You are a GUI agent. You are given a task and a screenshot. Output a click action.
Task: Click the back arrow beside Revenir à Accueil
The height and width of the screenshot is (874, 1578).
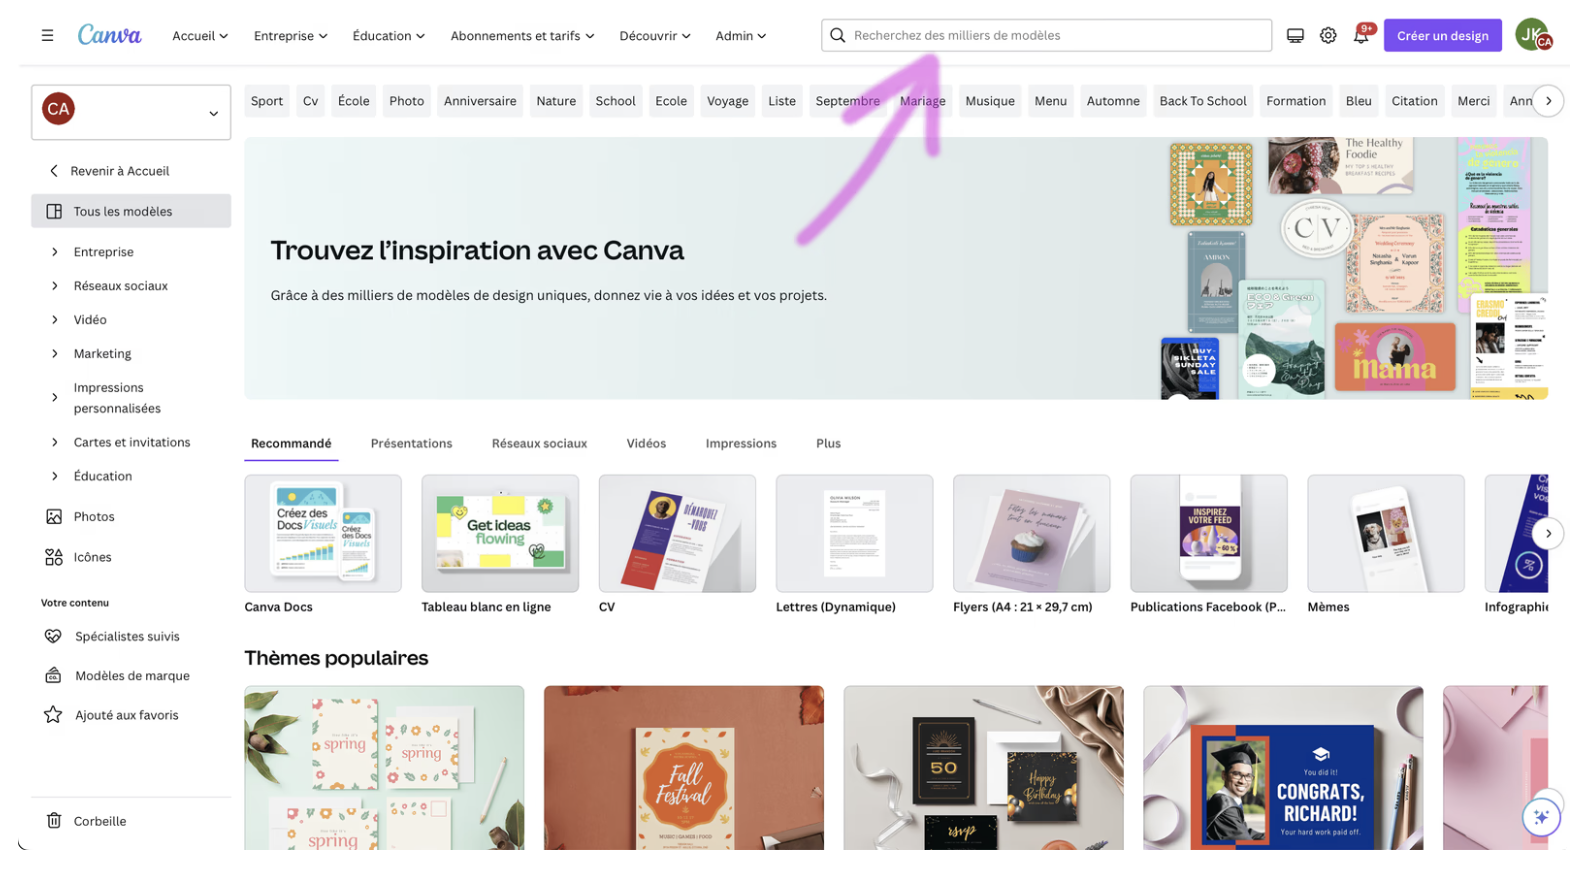[x=54, y=171]
